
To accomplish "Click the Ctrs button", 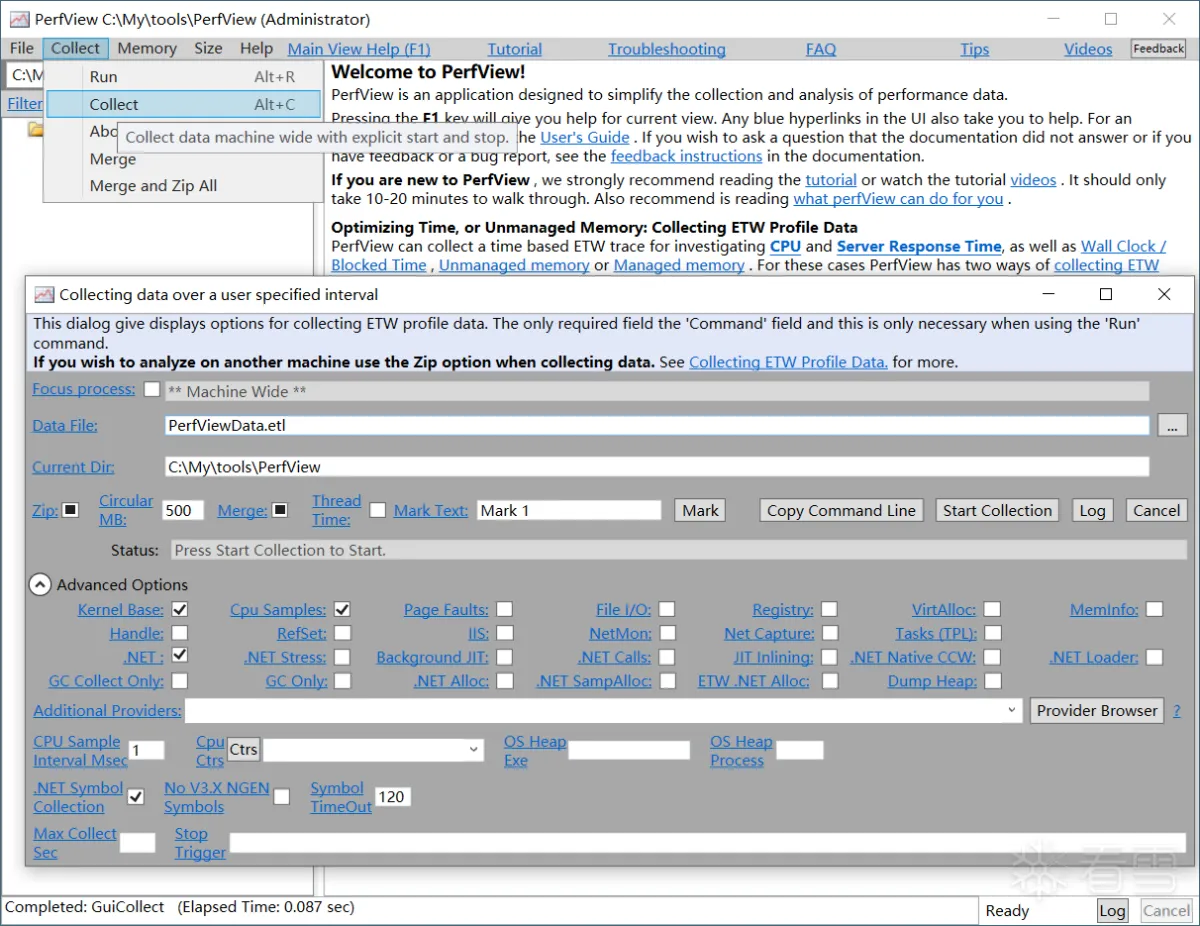I will [x=243, y=750].
